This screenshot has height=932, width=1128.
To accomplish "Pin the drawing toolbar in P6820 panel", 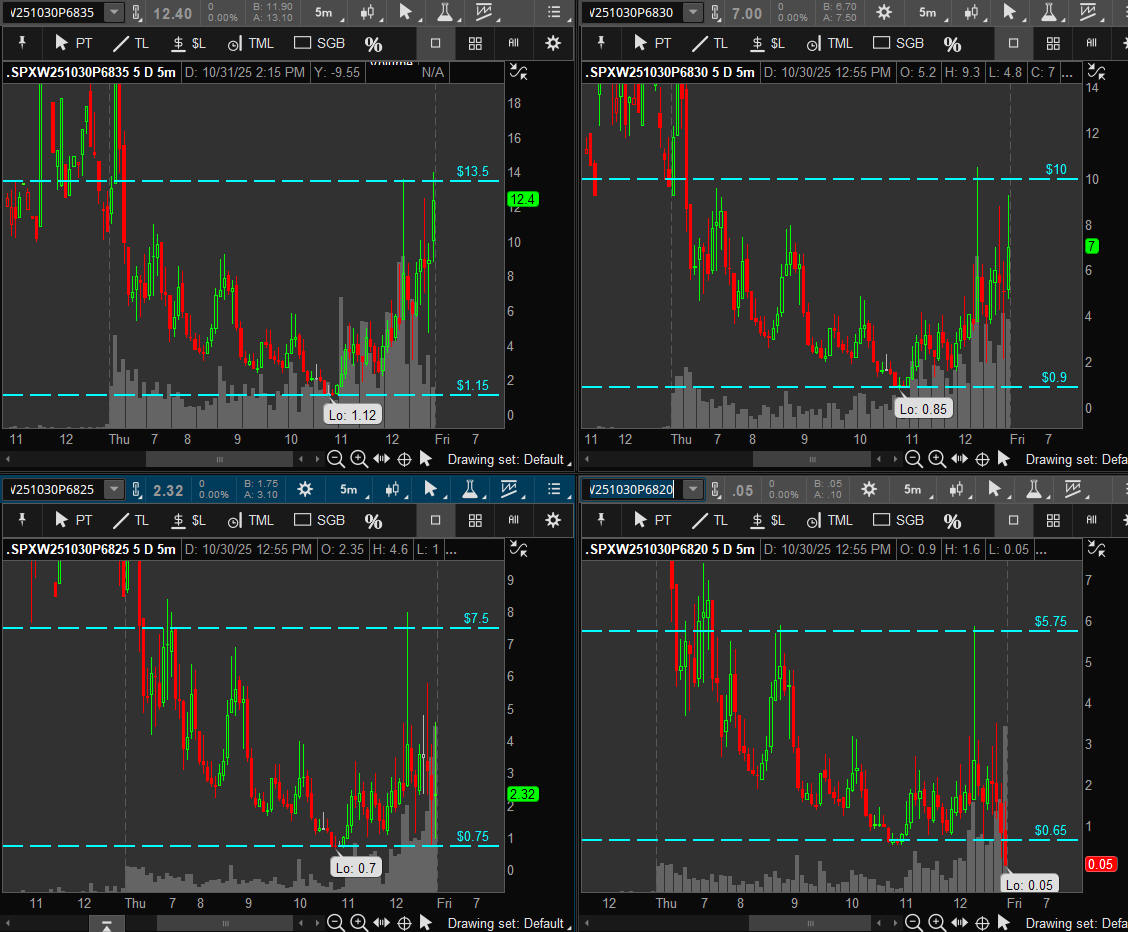I will [x=600, y=520].
